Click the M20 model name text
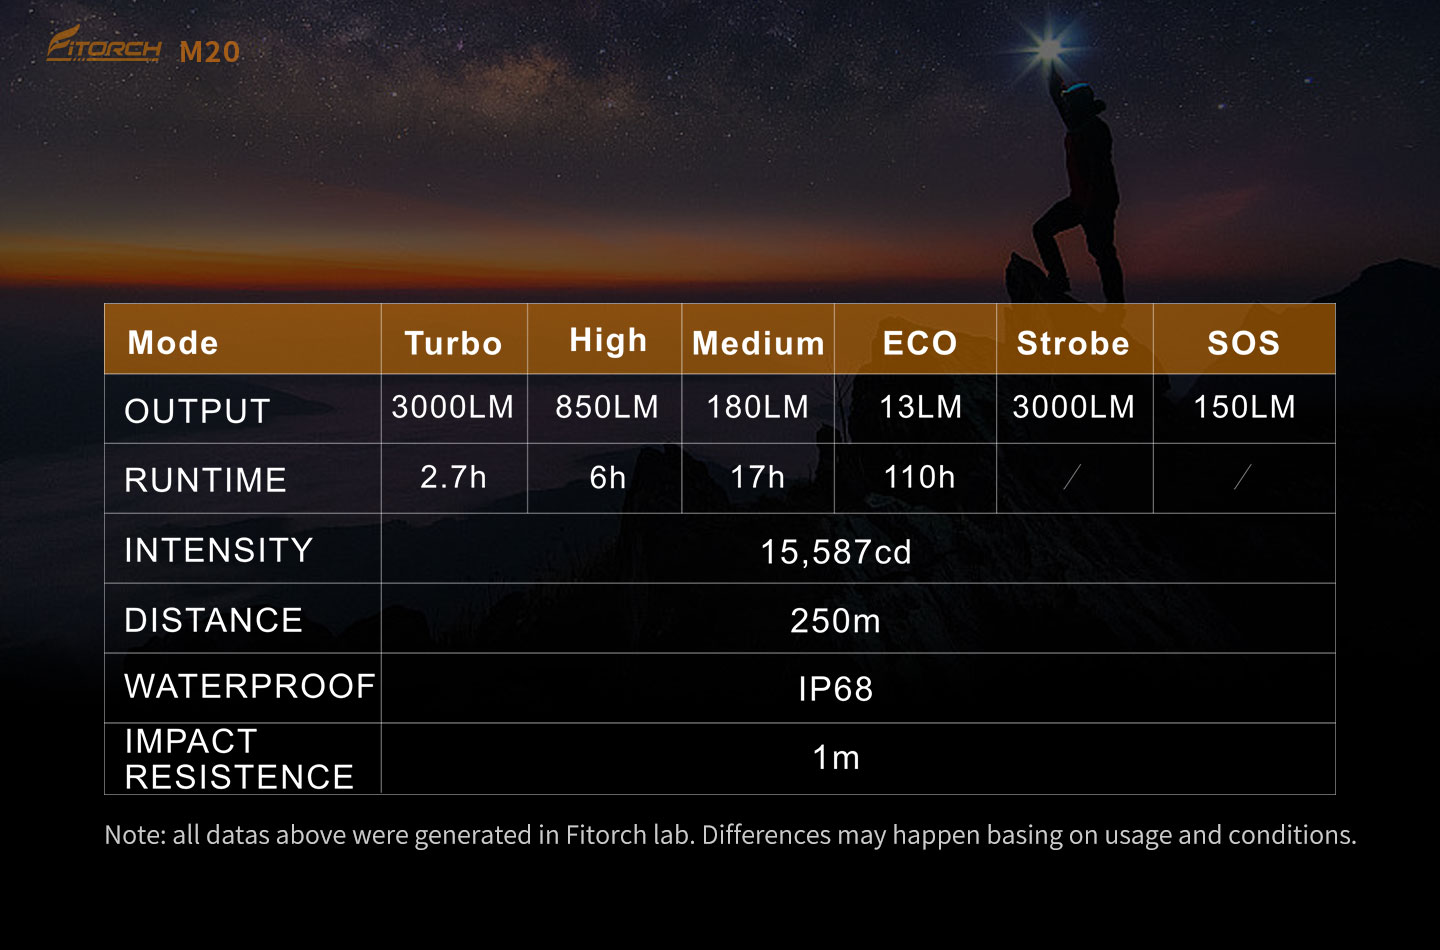The width and height of the screenshot is (1440, 950). coord(210,52)
